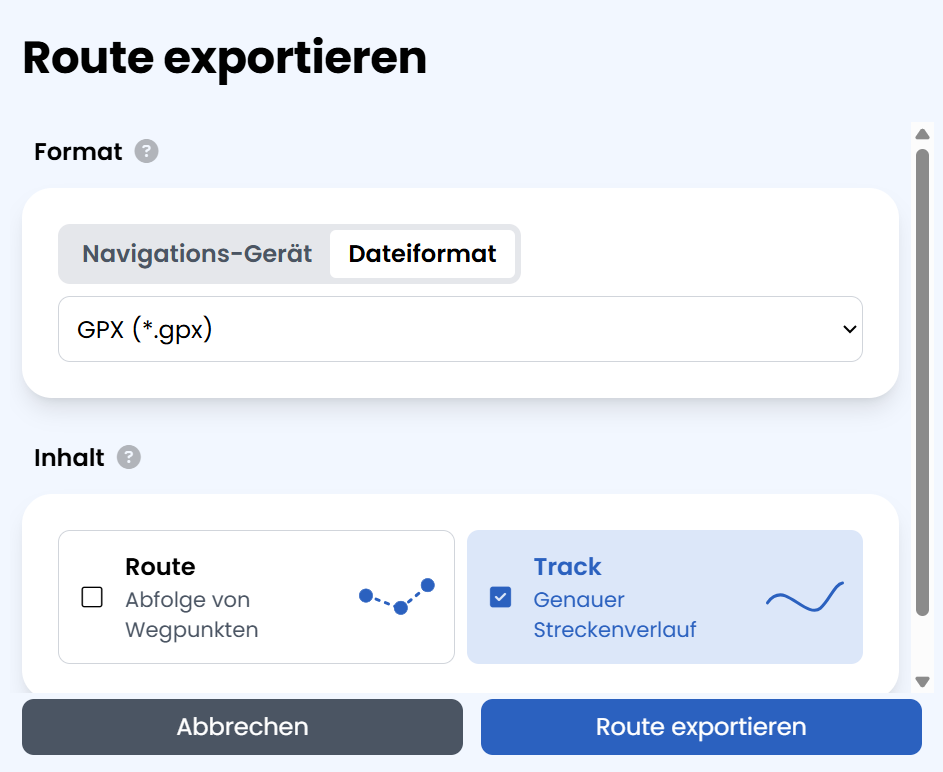Uncheck the Track checkbox
943x772 pixels.
tap(500, 597)
